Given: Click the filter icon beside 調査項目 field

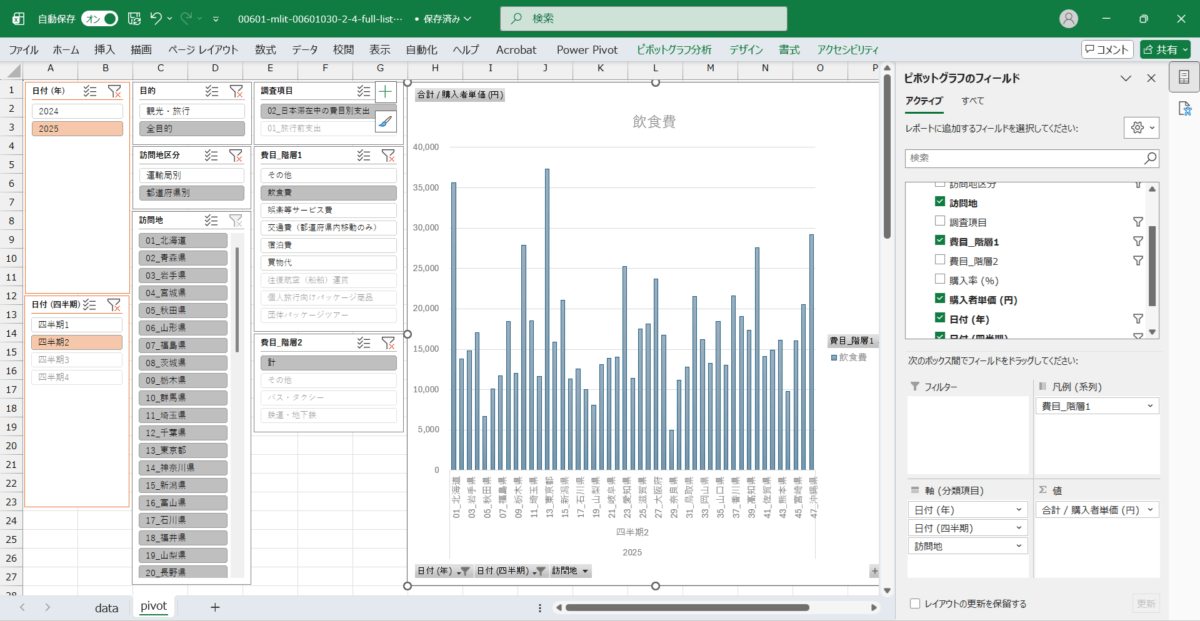Looking at the screenshot, I should click(x=1137, y=222).
